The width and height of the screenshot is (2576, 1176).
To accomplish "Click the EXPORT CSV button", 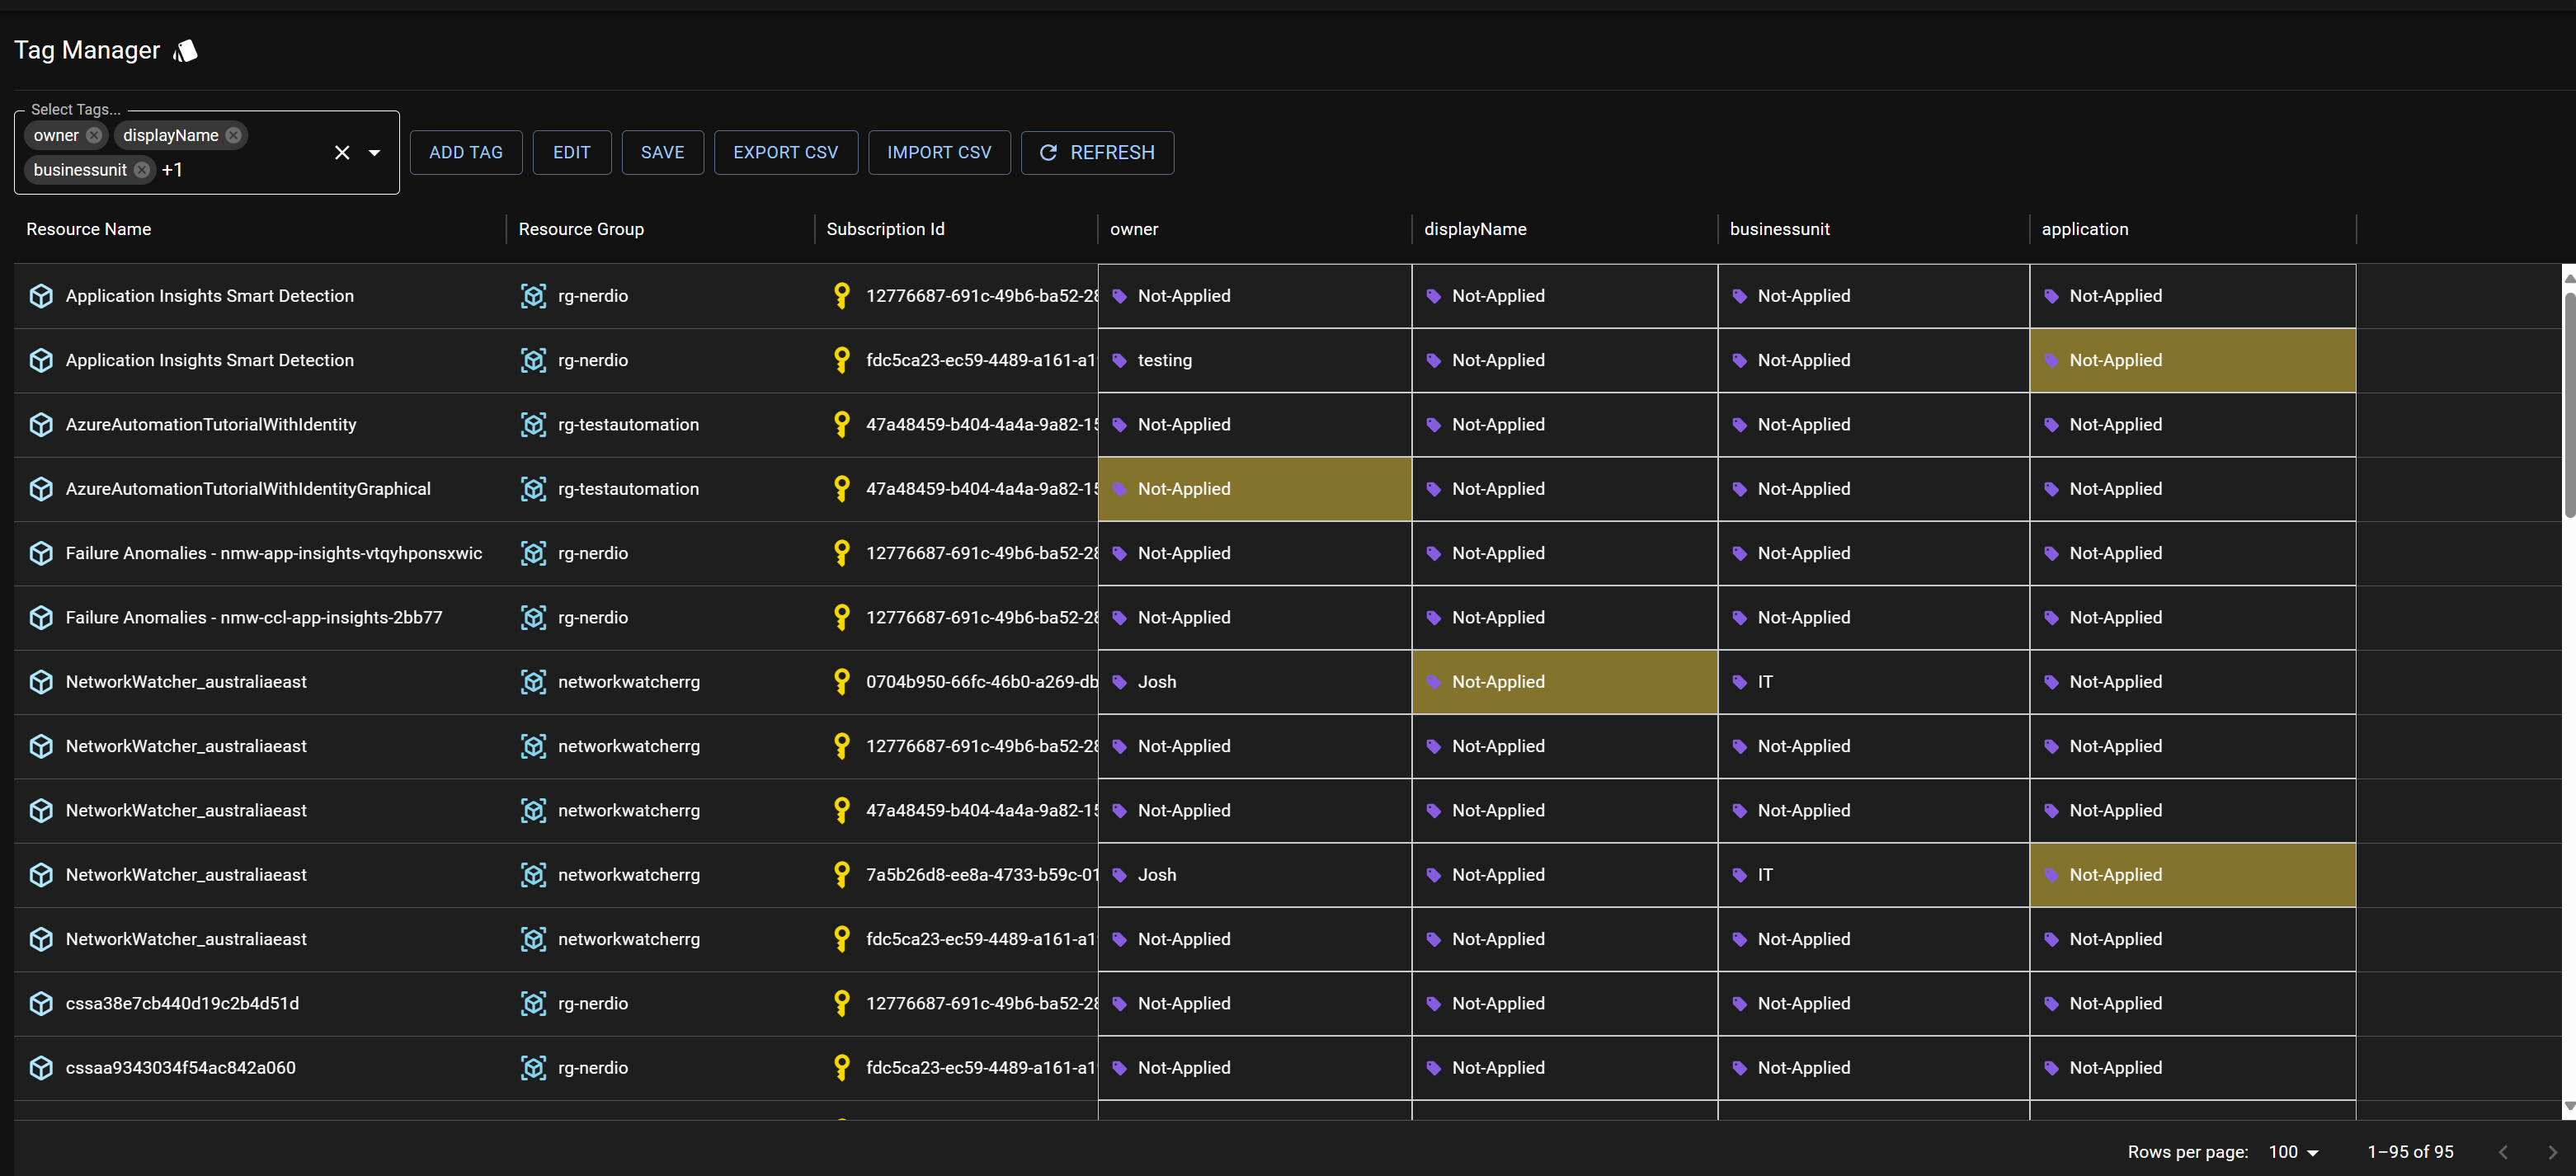I will [x=785, y=152].
